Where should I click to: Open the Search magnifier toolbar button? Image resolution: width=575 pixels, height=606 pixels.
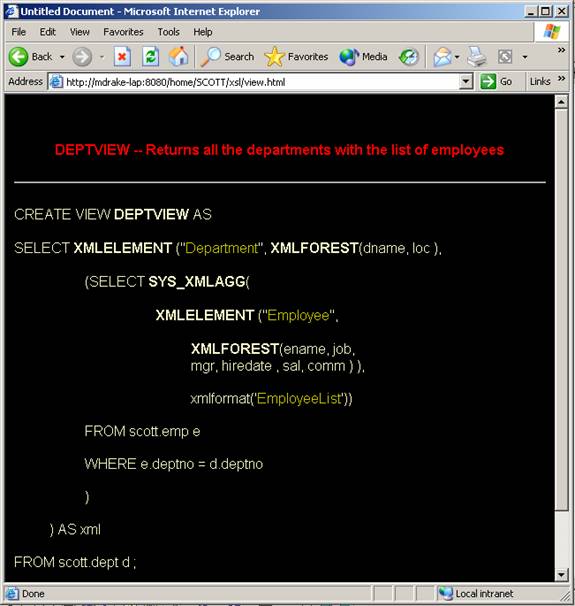pyautogui.click(x=227, y=57)
